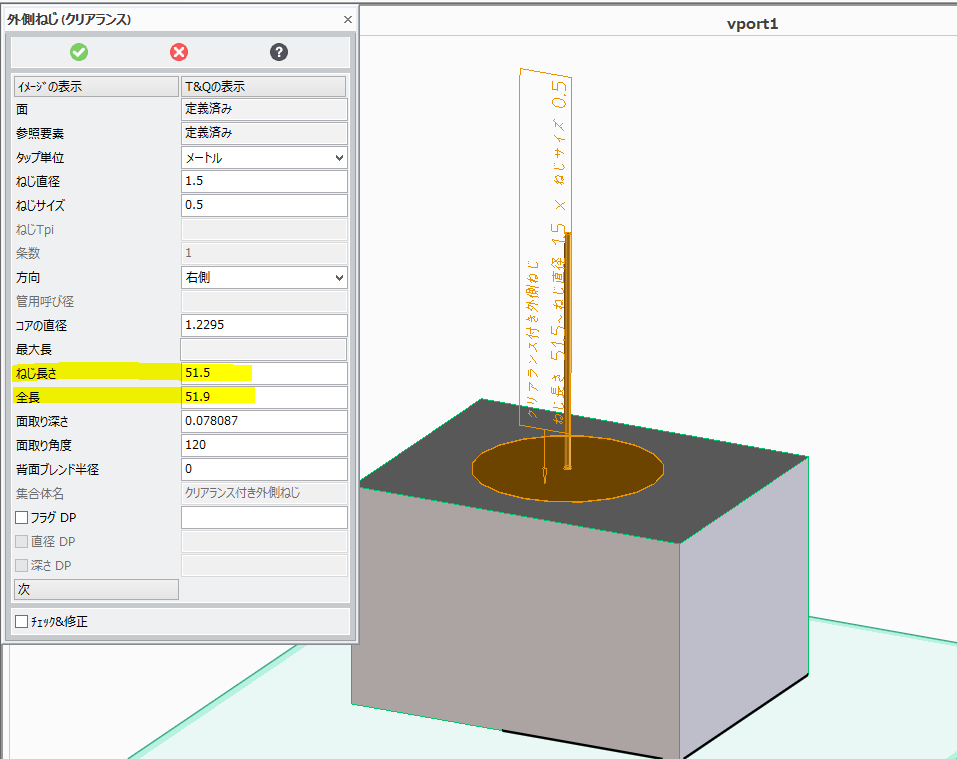Click the ねじ直径 input field
This screenshot has width=957, height=759.
pyautogui.click(x=264, y=182)
